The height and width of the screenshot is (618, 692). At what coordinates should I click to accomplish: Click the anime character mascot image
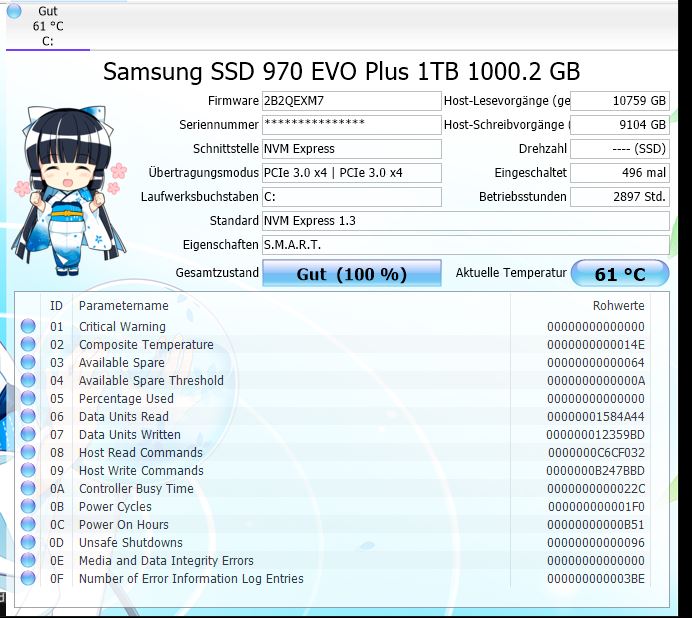(70, 191)
